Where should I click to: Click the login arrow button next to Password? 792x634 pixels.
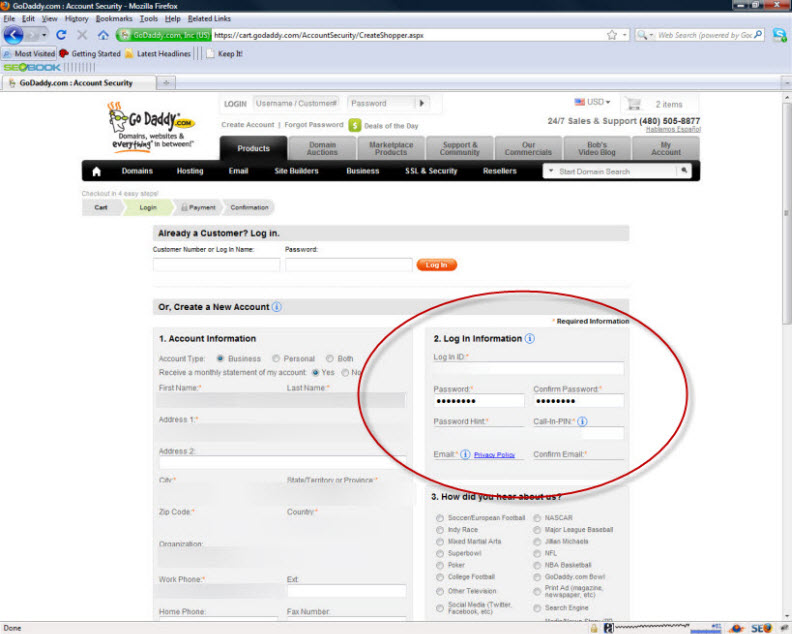(x=422, y=104)
